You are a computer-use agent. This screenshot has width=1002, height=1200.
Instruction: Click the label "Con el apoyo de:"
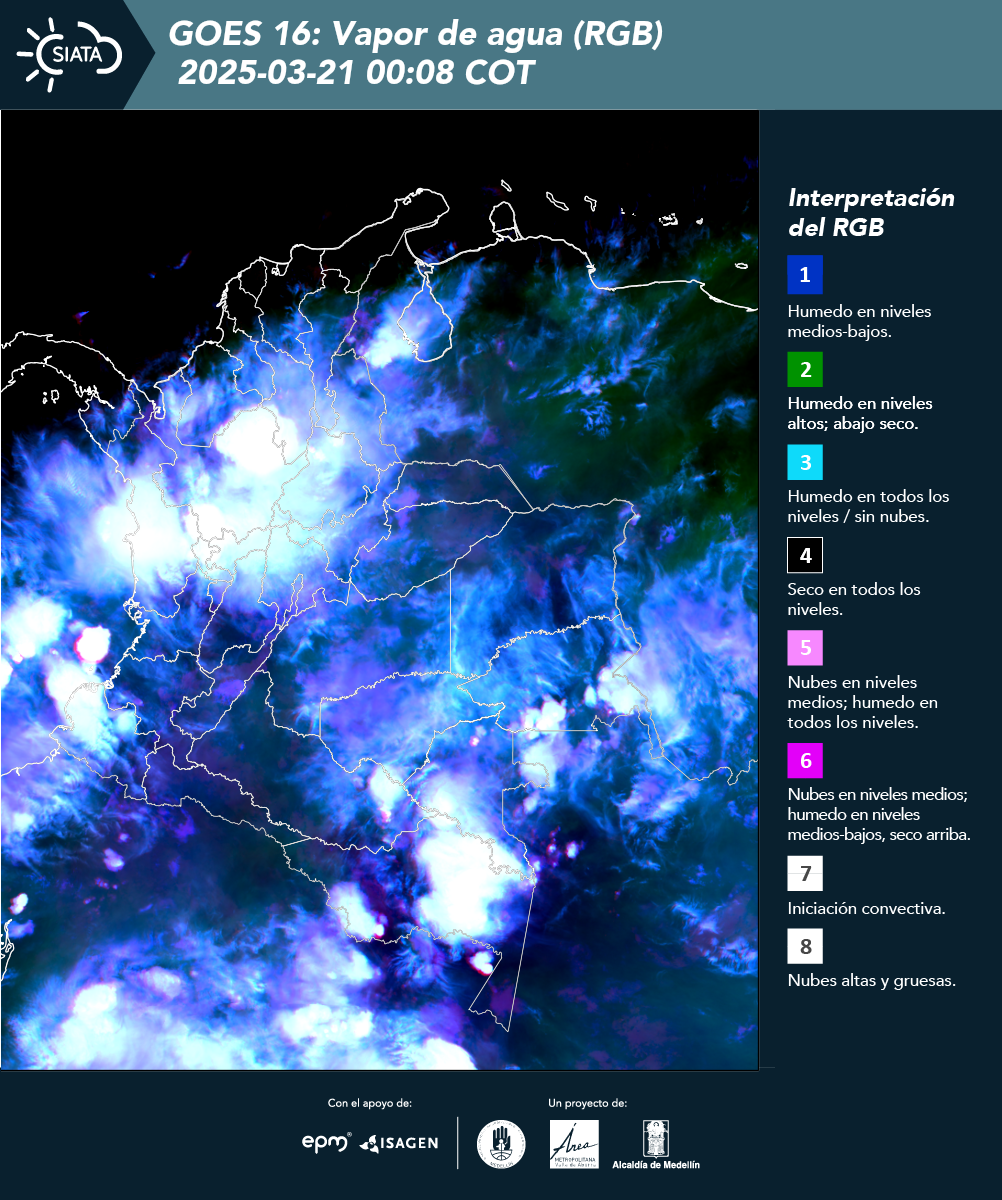[370, 1103]
